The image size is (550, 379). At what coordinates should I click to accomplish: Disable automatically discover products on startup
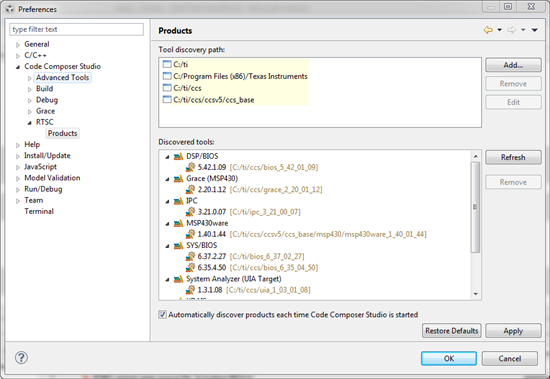point(162,314)
